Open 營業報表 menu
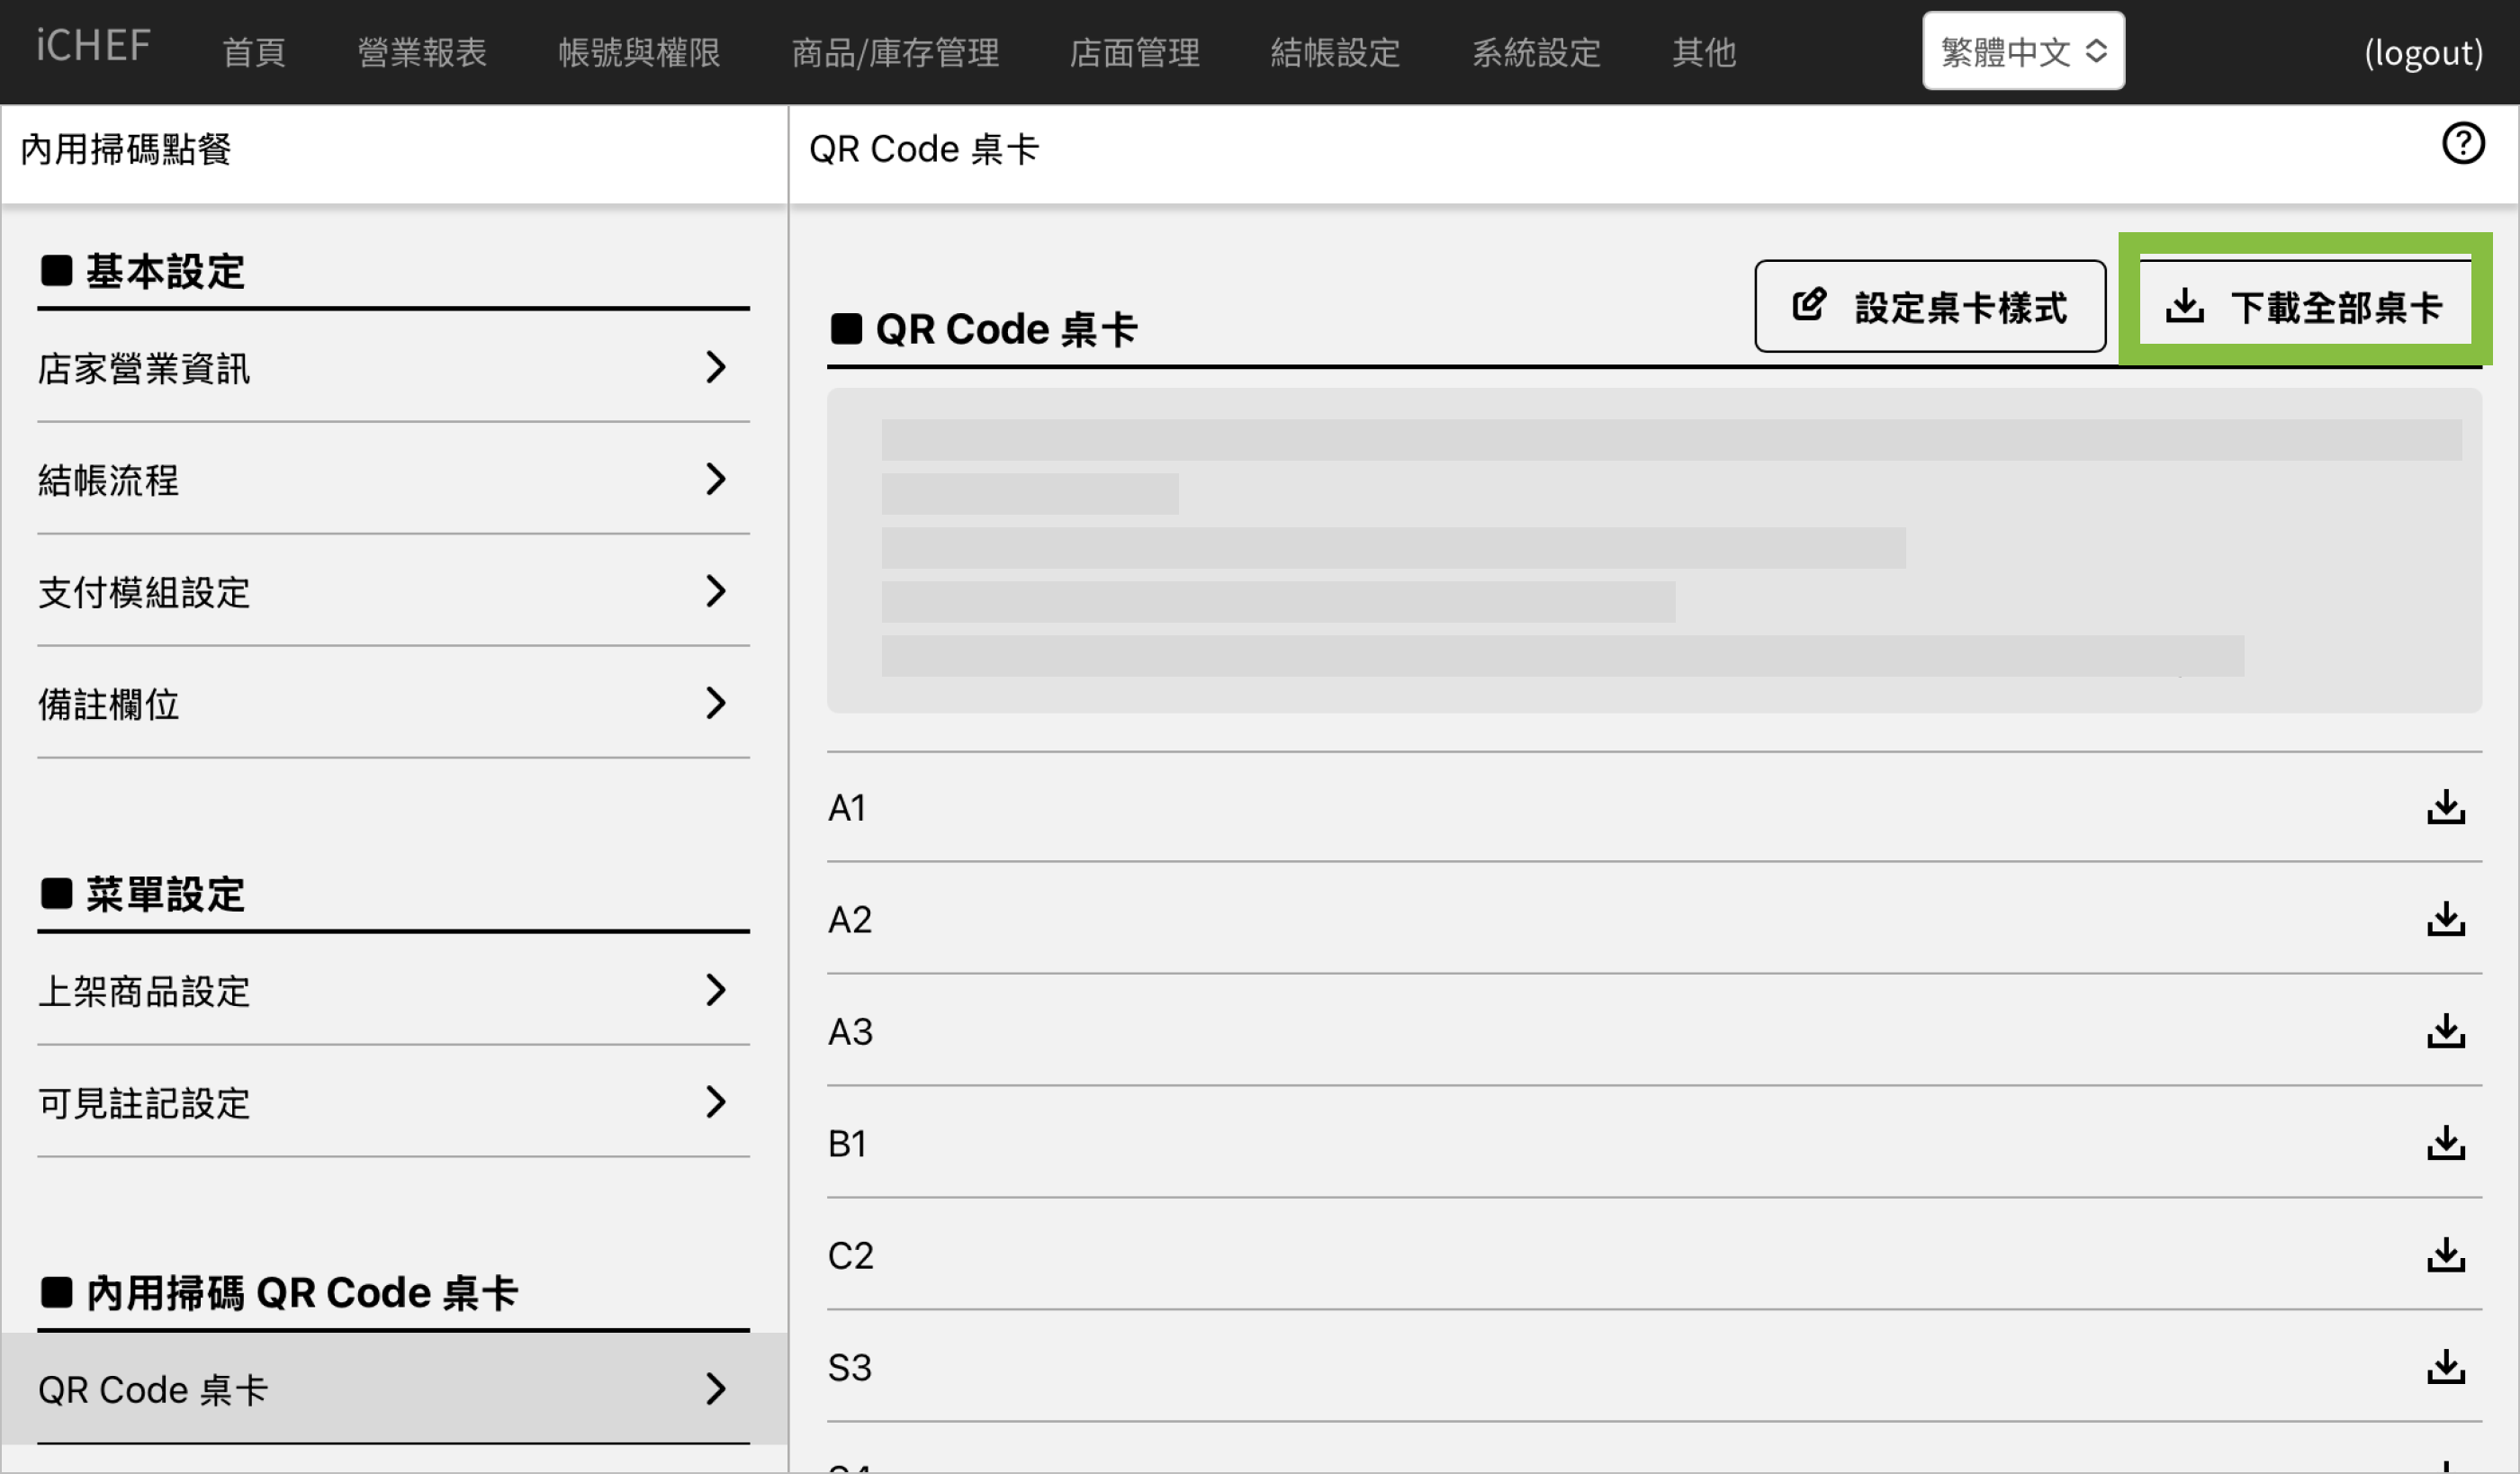Image resolution: width=2520 pixels, height=1474 pixels. pyautogui.click(x=421, y=52)
